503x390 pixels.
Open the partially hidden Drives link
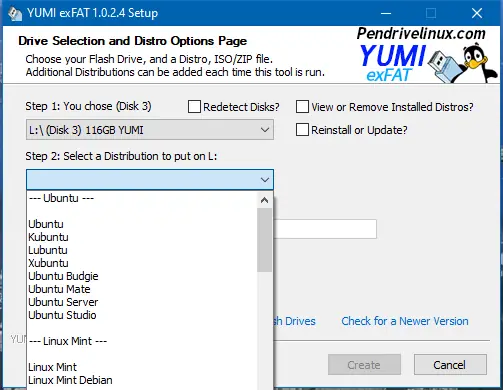point(294,321)
